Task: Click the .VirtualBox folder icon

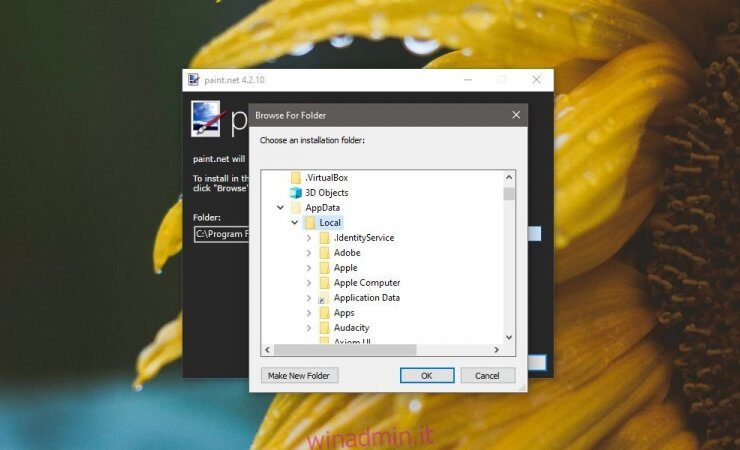Action: pos(296,178)
